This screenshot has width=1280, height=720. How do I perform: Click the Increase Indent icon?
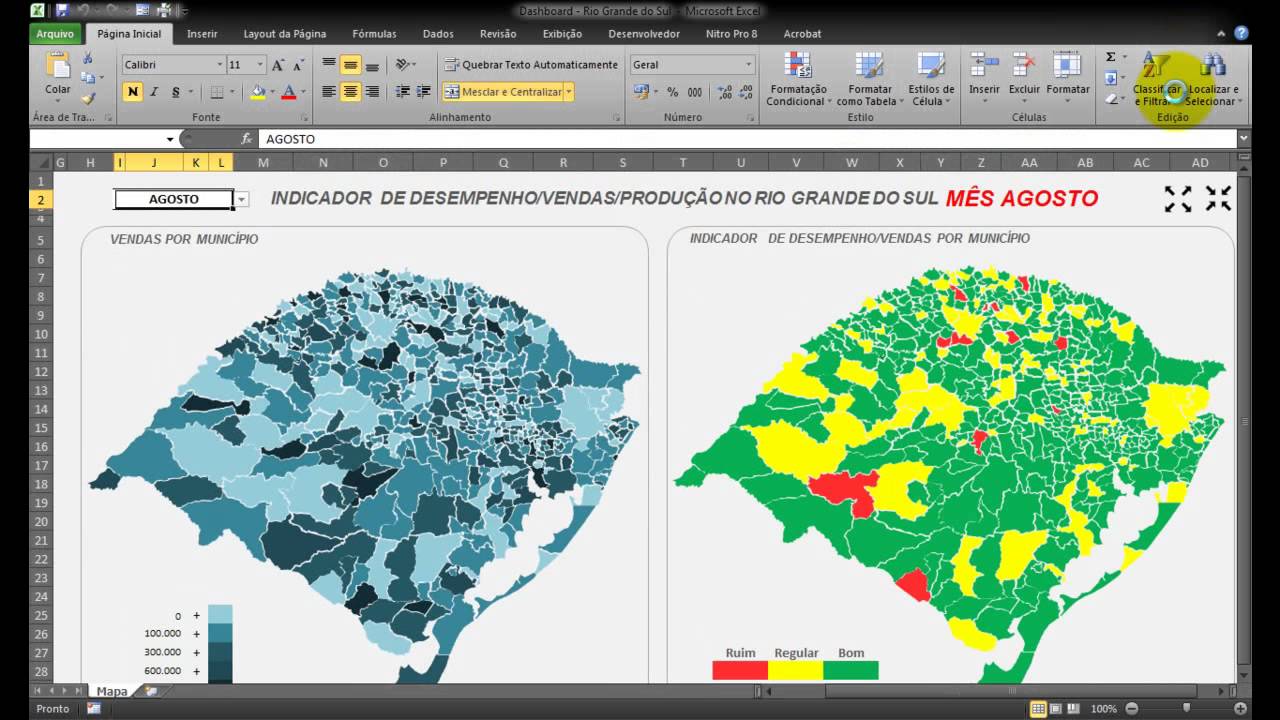(x=424, y=92)
